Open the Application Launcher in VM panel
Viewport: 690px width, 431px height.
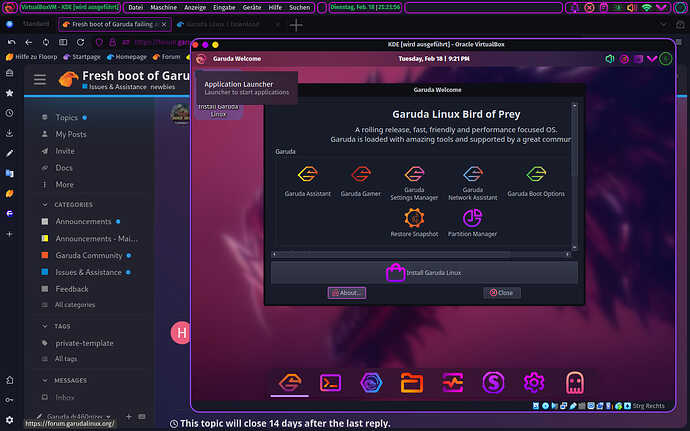pos(201,59)
